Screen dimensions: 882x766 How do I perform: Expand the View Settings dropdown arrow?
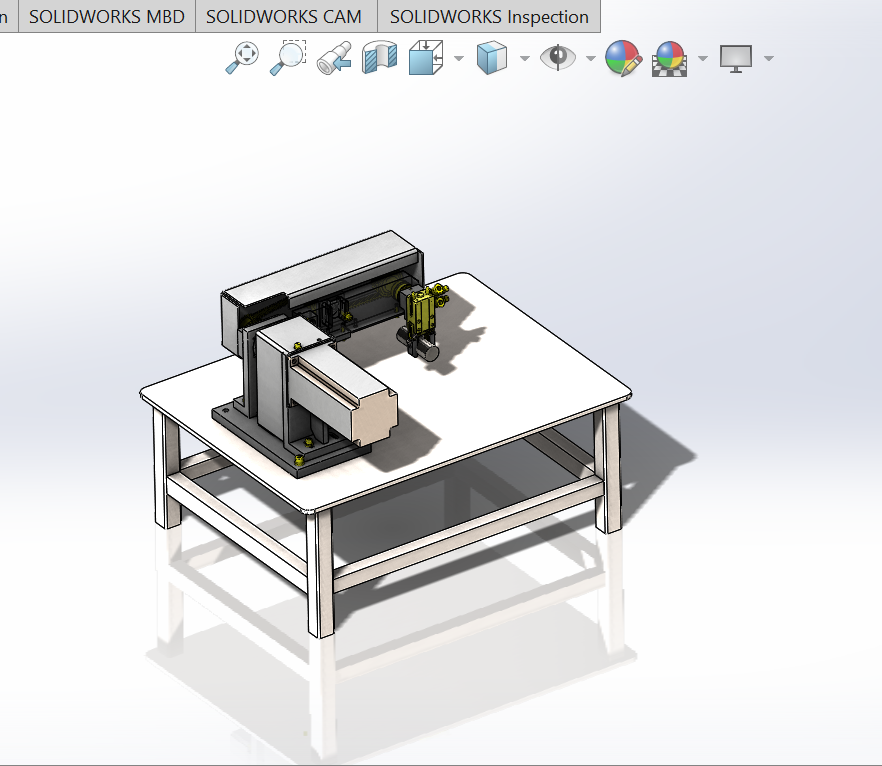pos(769,58)
